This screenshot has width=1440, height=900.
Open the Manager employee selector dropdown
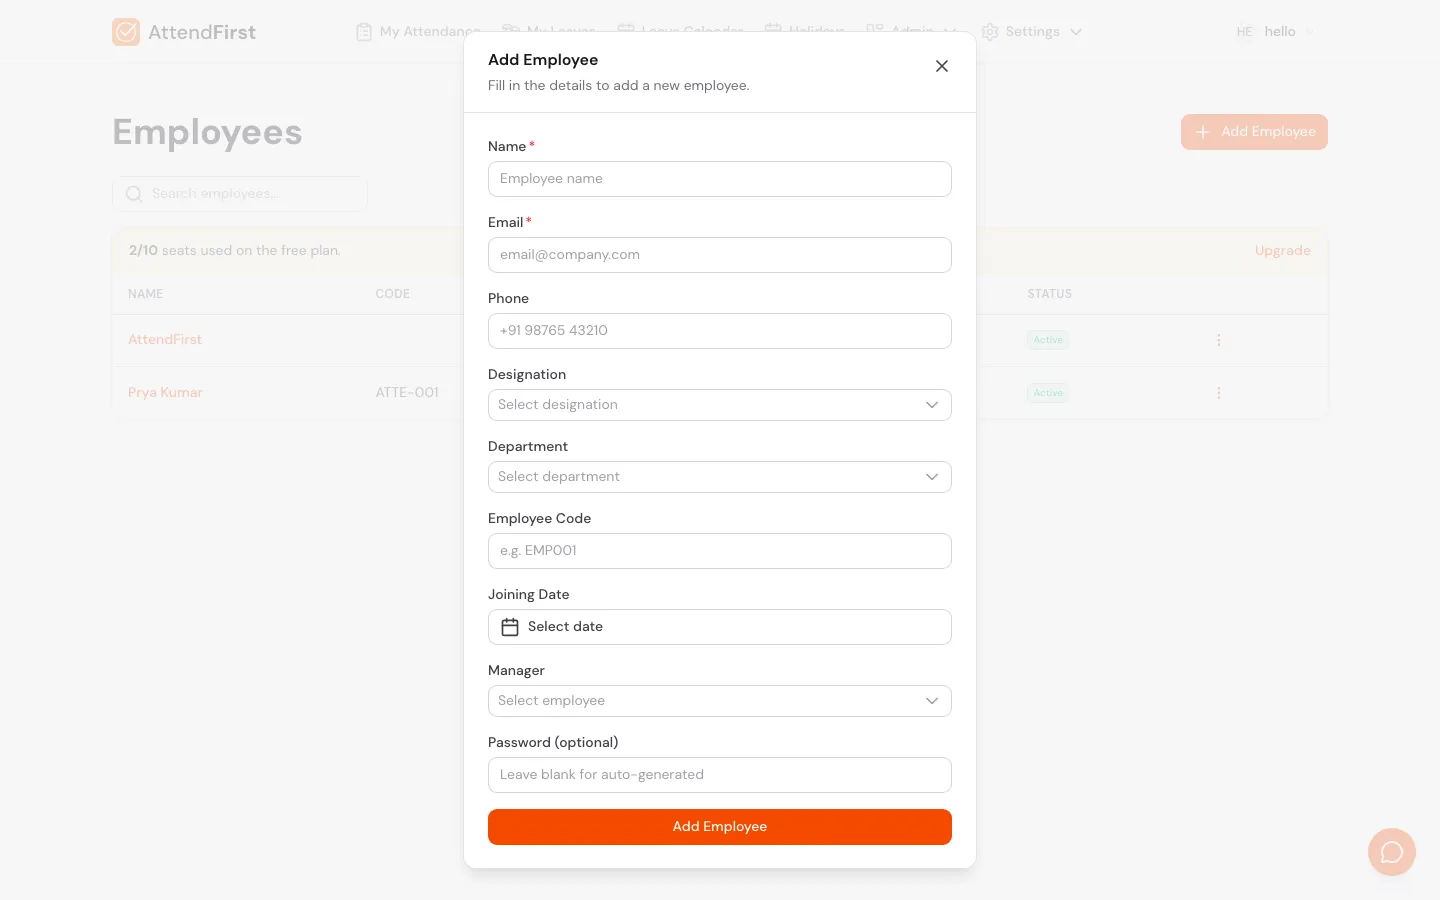point(719,700)
